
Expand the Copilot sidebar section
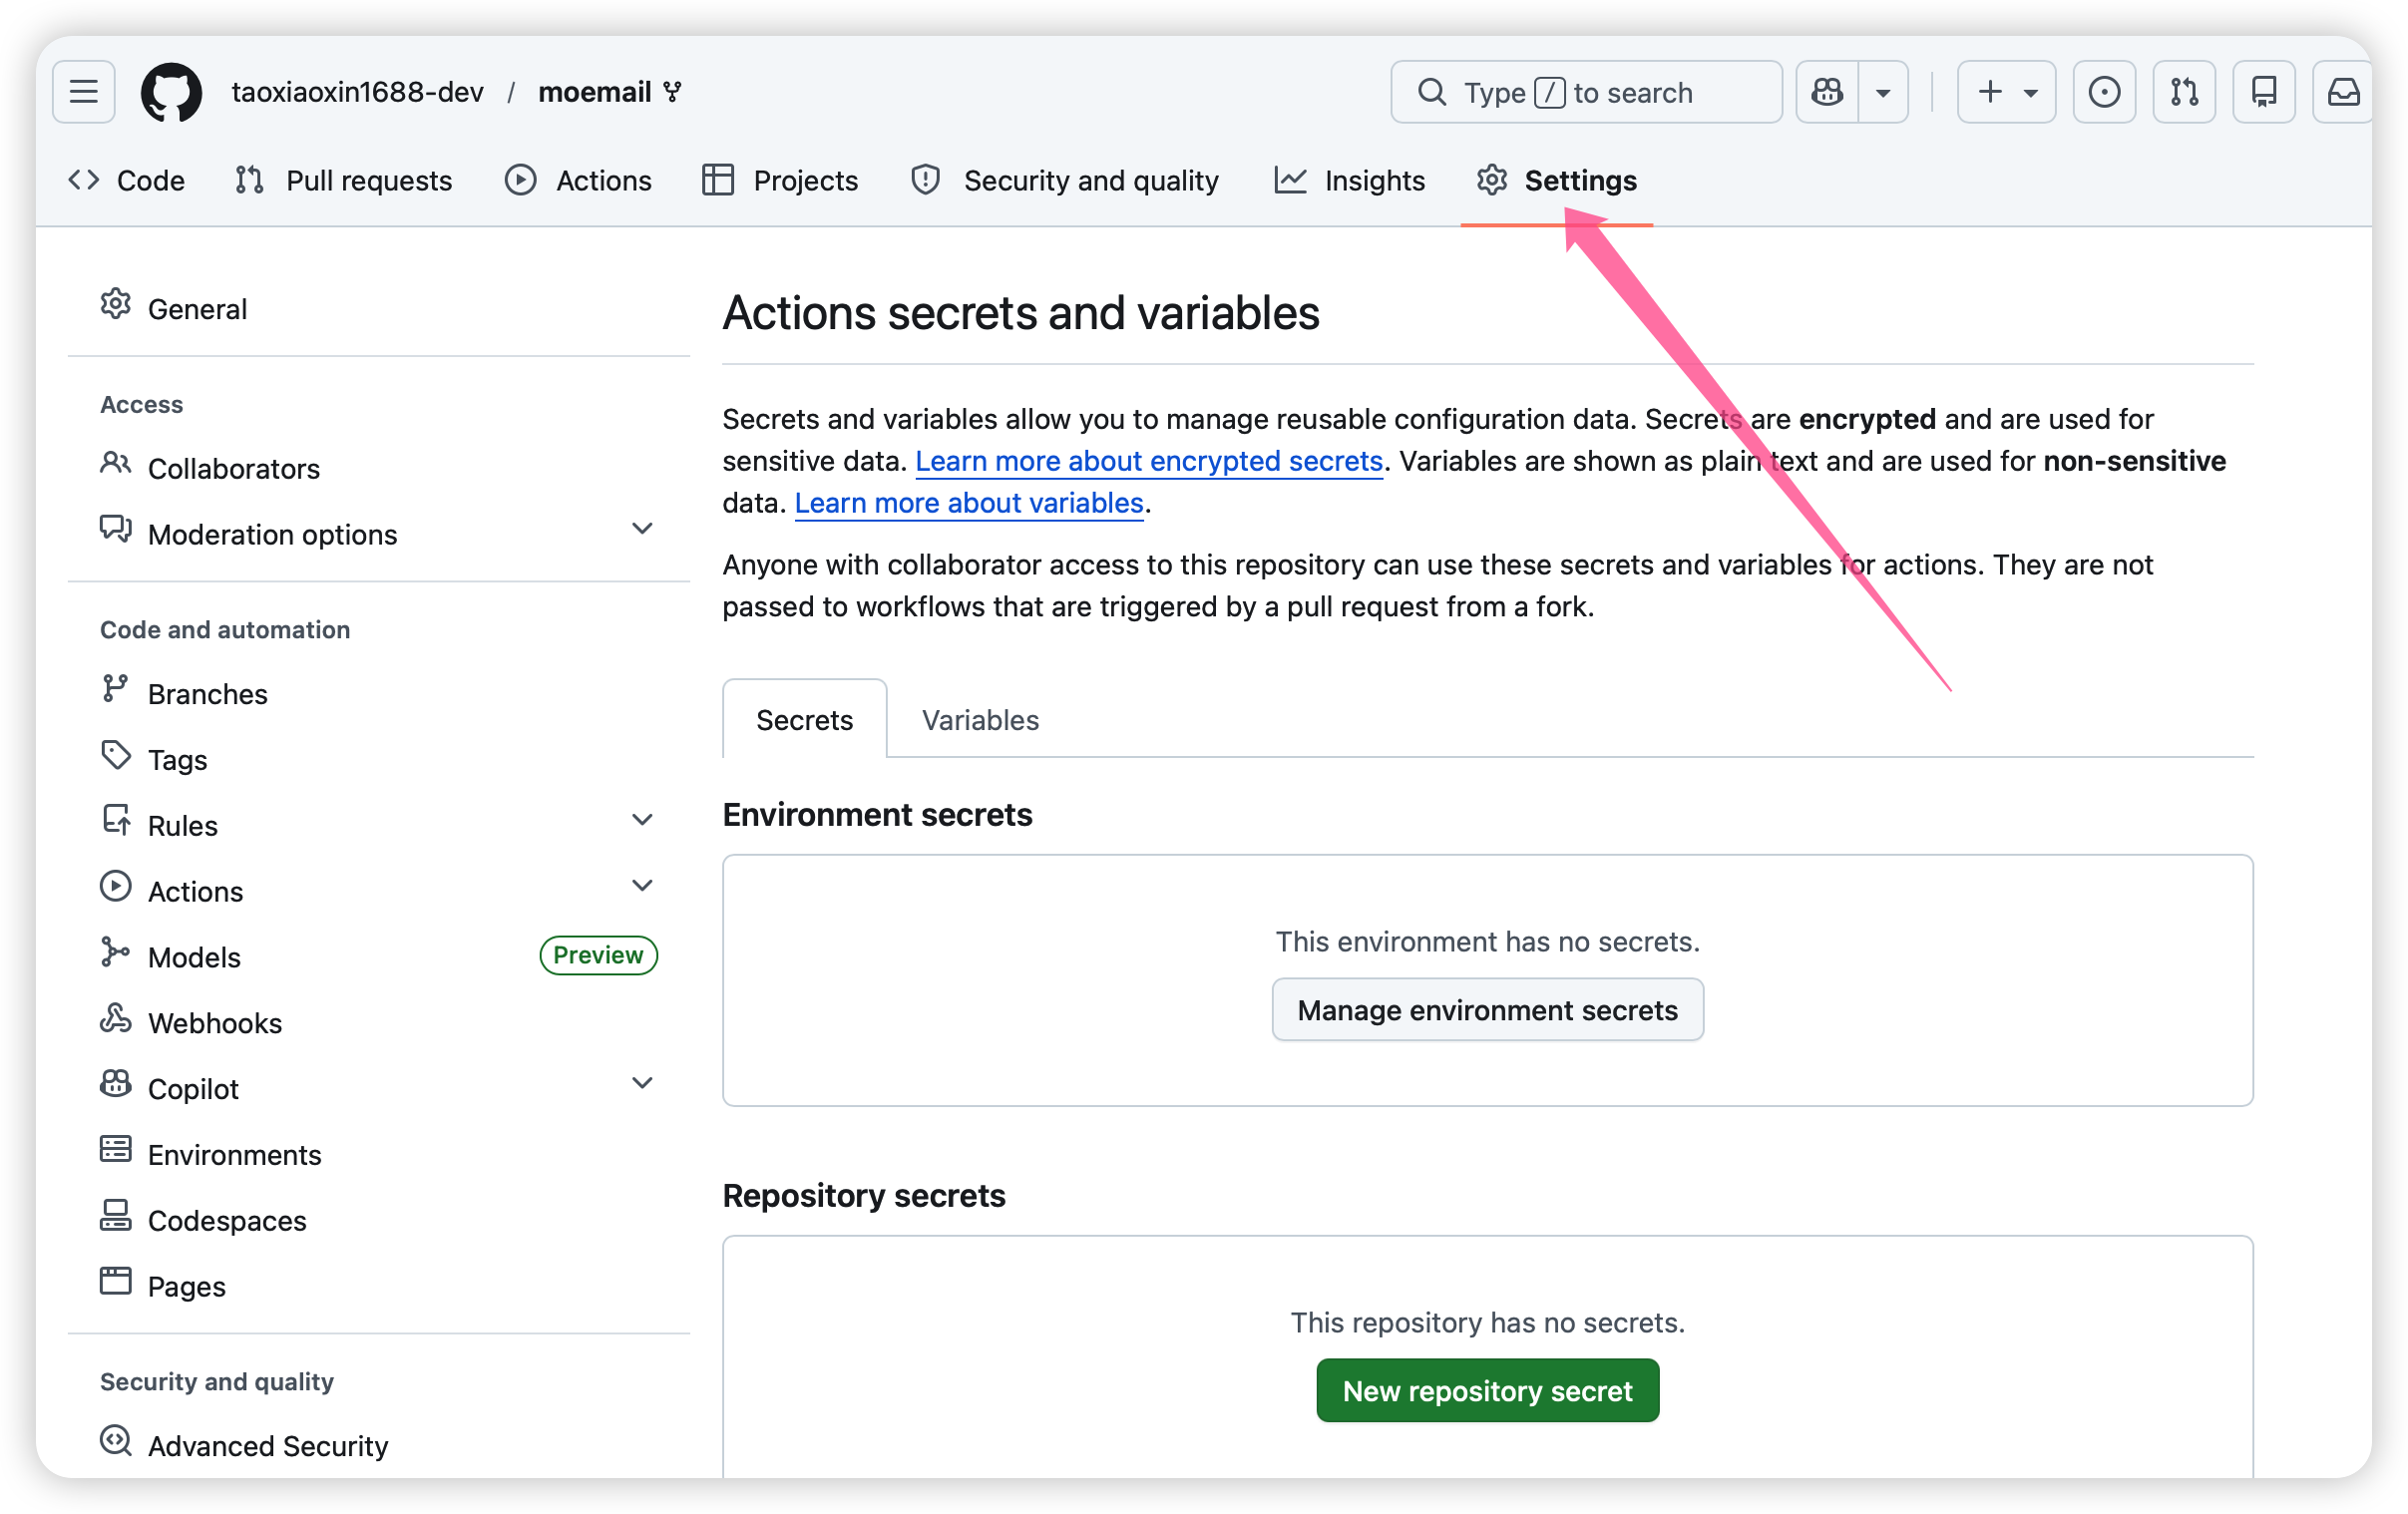[642, 1083]
